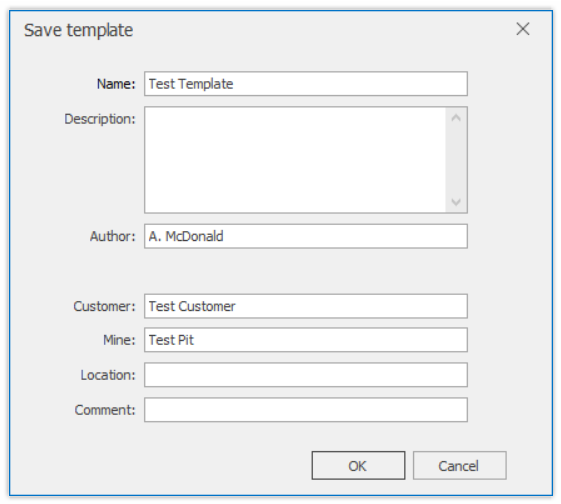561x504 pixels.
Task: Focus the Name field containing Test Template
Action: pos(306,84)
